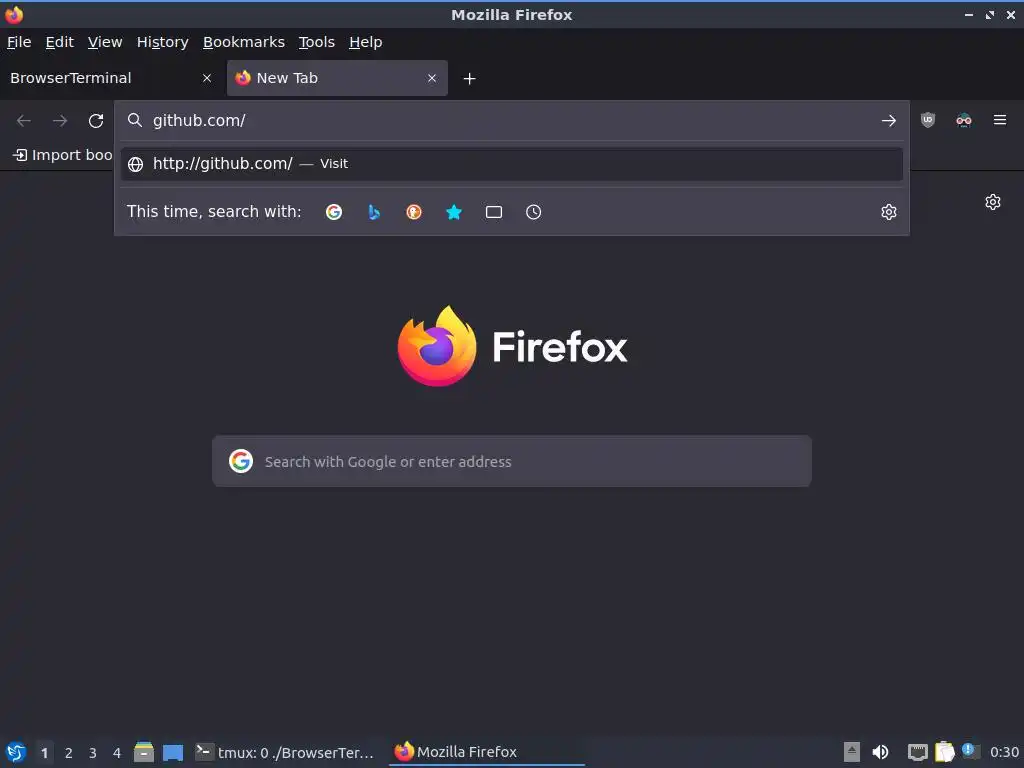Open the History menu
Viewport: 1024px width, 768px height.
[163, 42]
